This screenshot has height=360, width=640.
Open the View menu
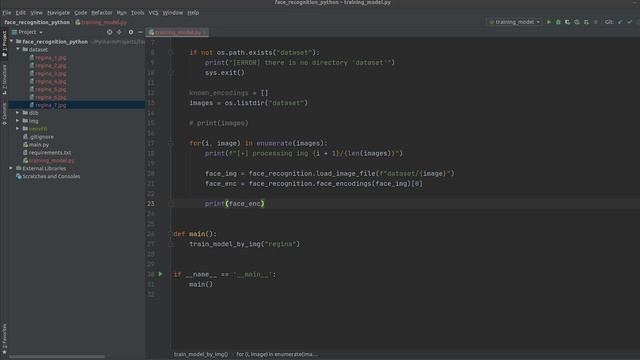click(x=36, y=13)
